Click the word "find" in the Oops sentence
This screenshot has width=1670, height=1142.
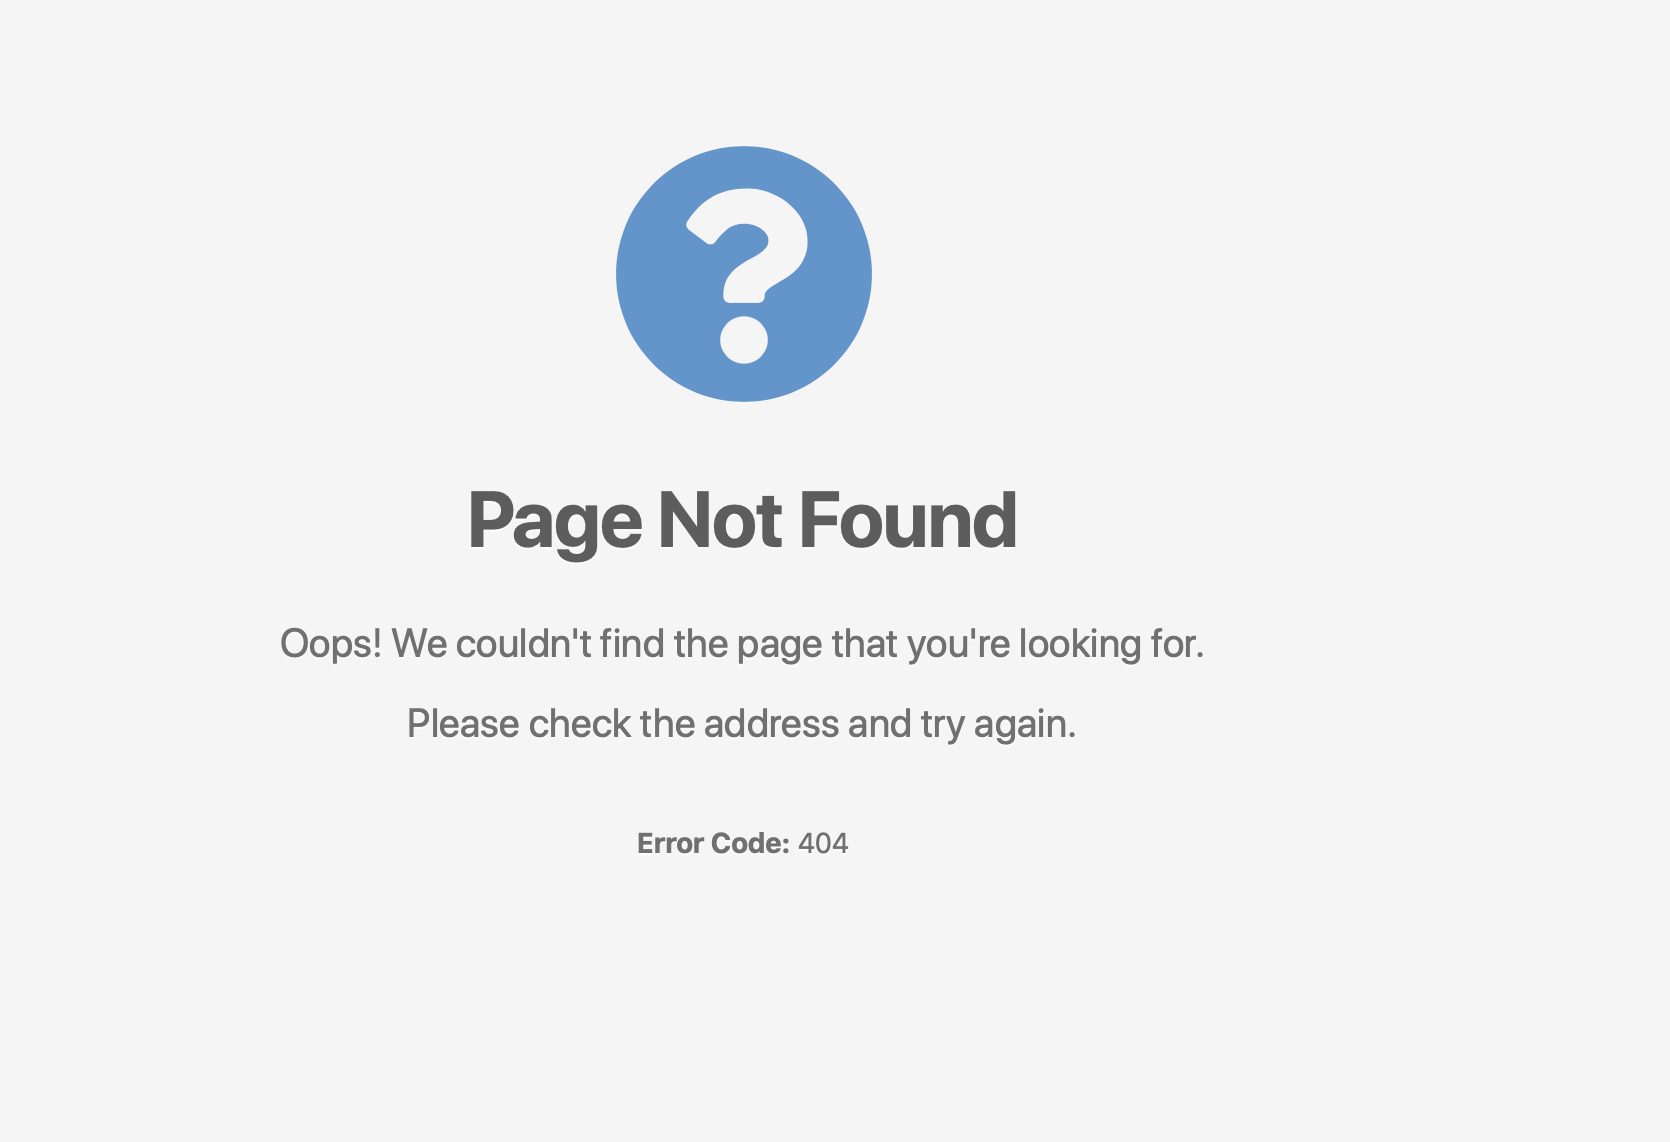632,643
